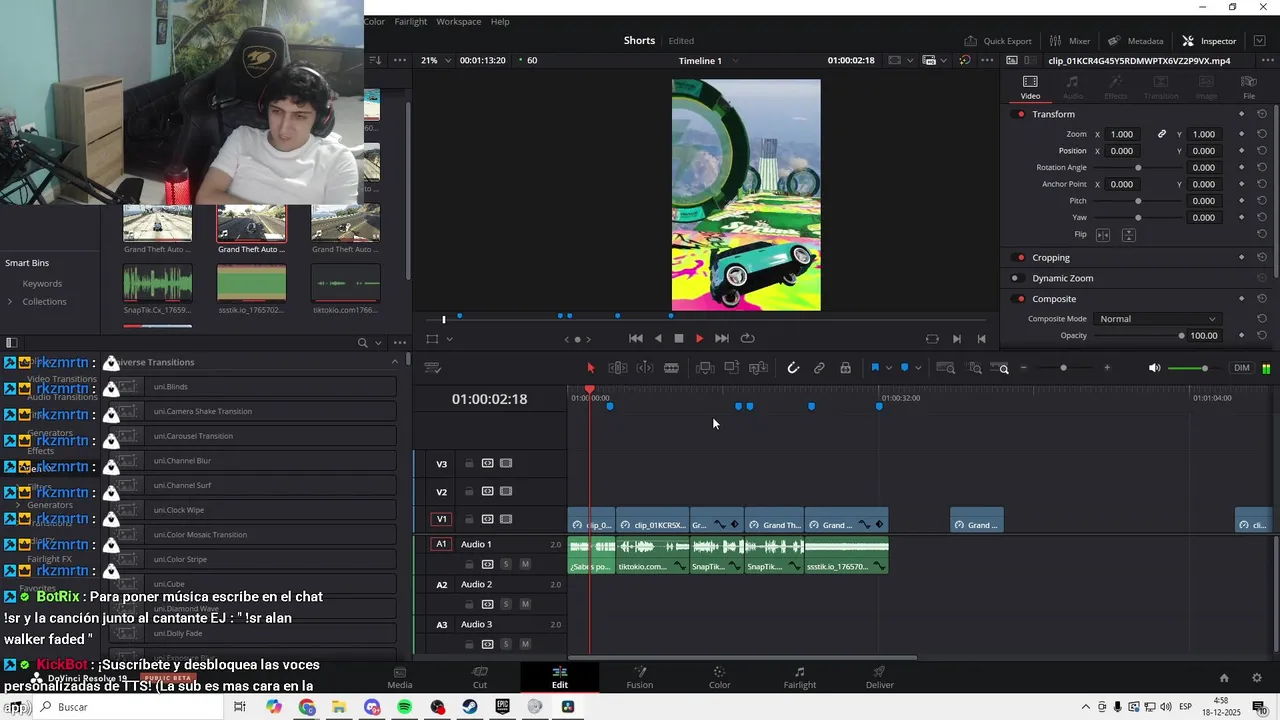The width and height of the screenshot is (1280, 720).
Task: Disable the V2 video track
Action: coord(506,491)
